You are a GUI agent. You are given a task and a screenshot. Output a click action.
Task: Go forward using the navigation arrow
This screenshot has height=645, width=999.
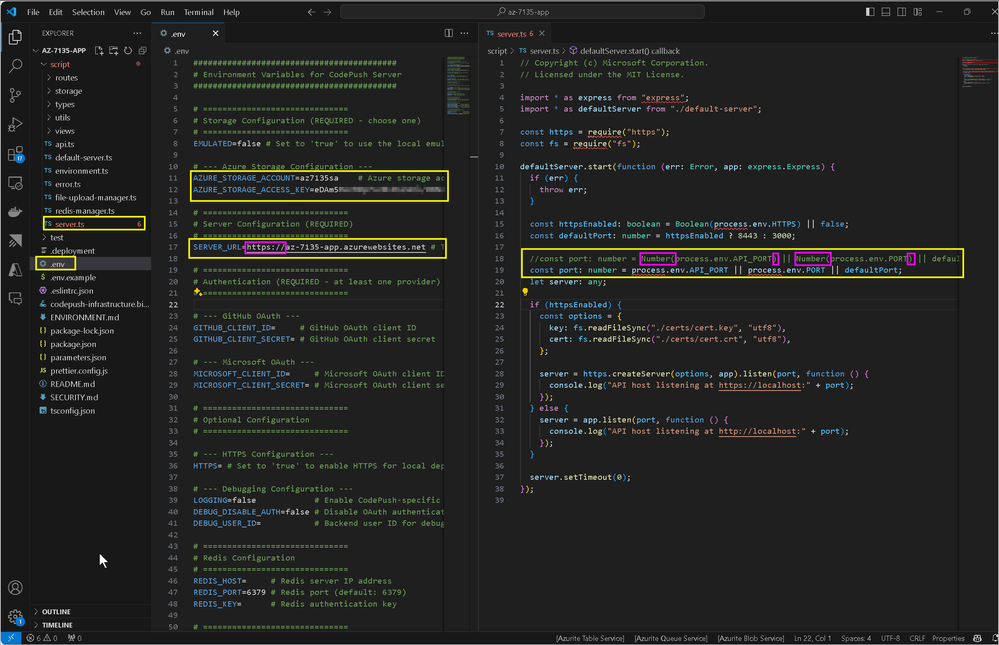(x=327, y=12)
